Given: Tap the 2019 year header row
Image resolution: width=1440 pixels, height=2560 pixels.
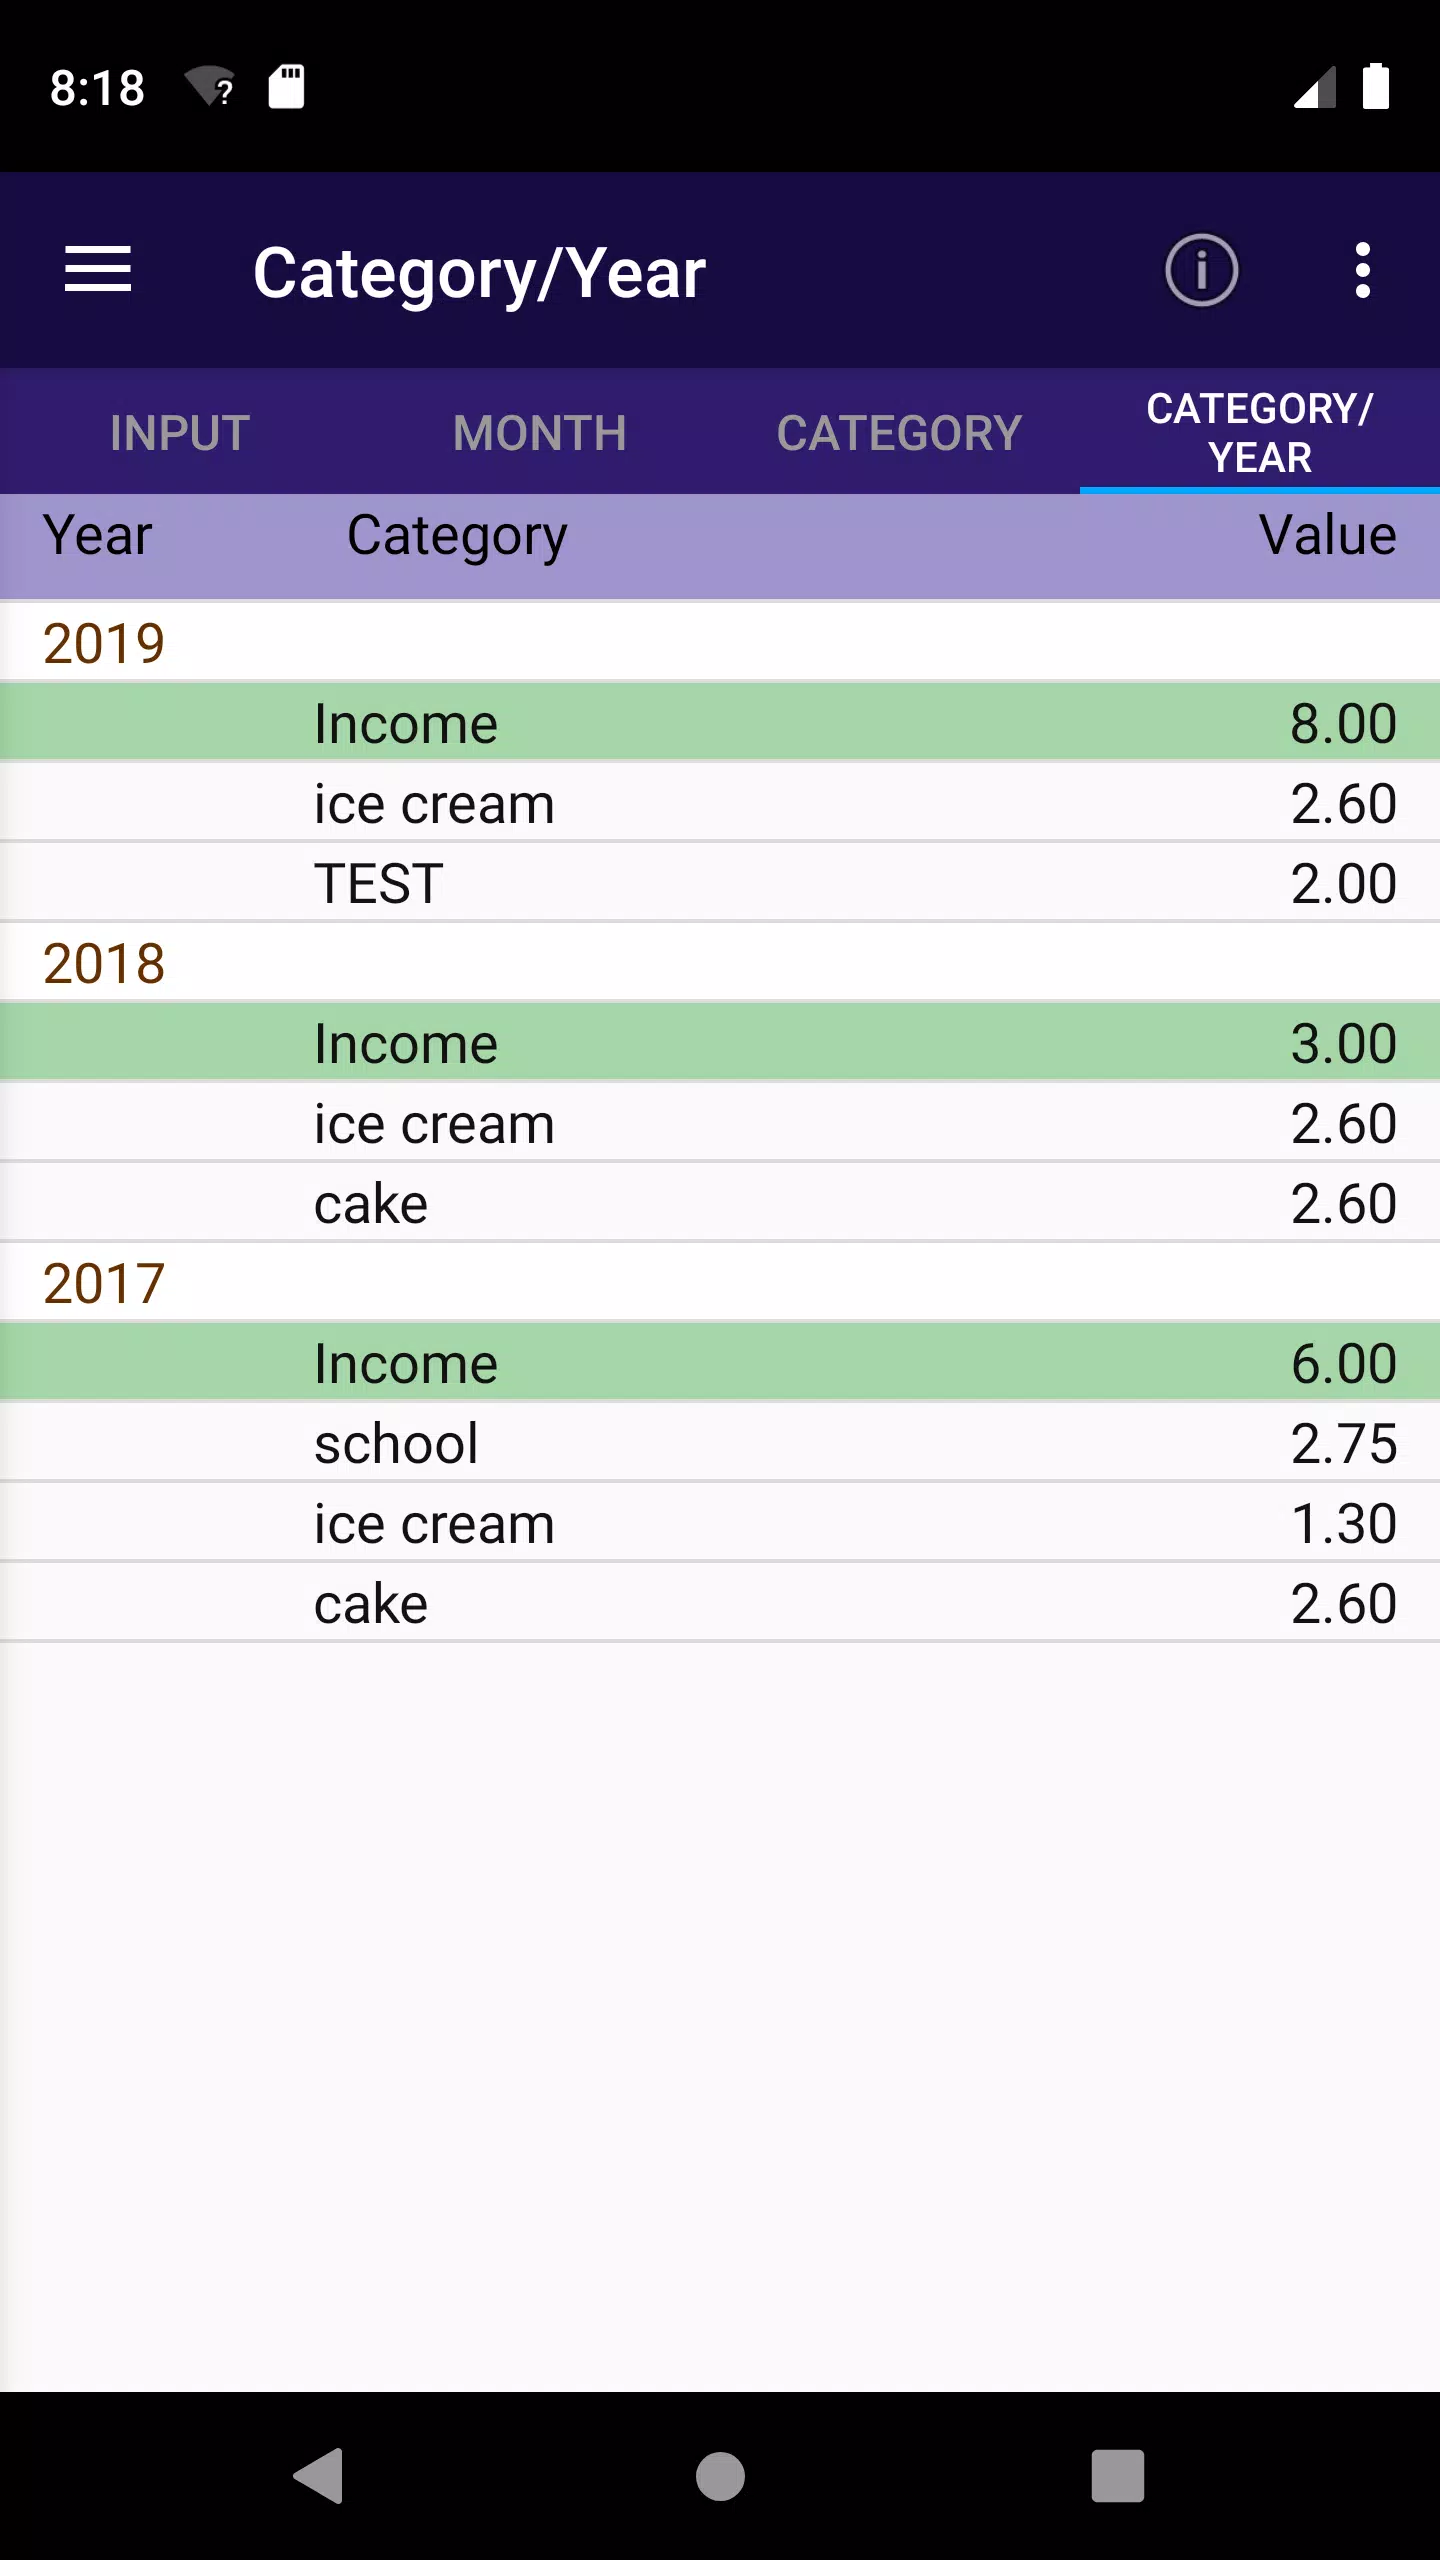Looking at the screenshot, I should [x=720, y=642].
